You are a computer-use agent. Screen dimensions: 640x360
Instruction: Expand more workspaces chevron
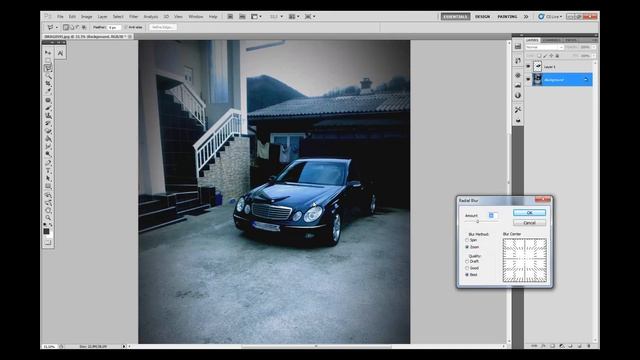point(526,17)
